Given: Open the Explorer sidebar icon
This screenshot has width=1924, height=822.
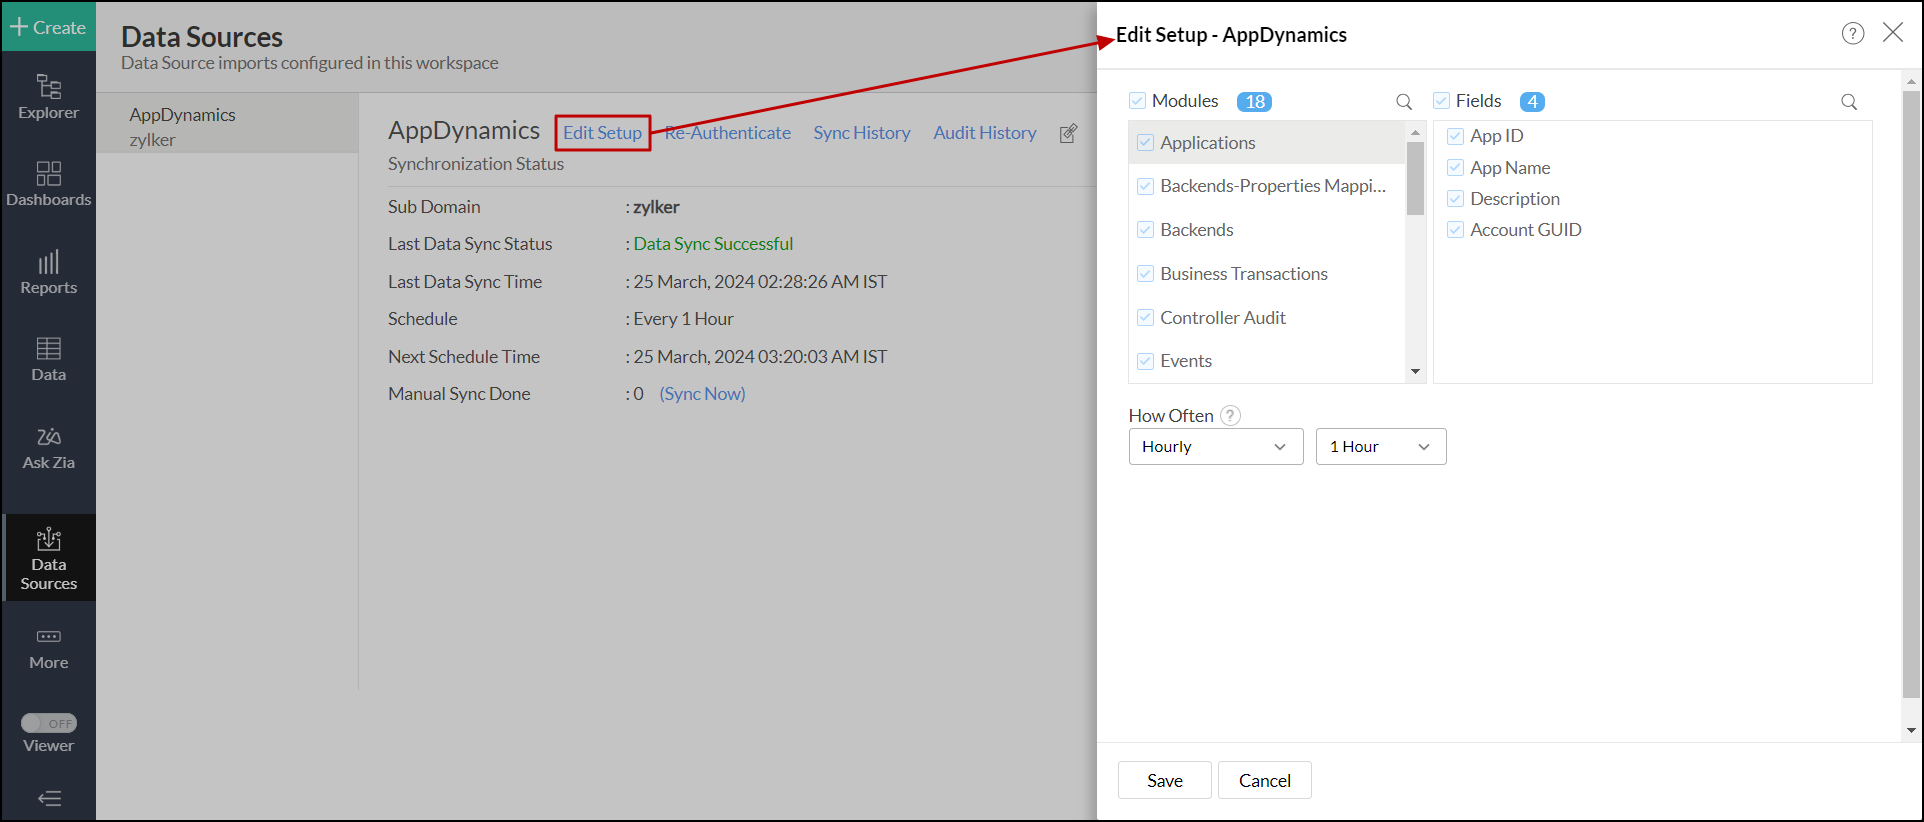Looking at the screenshot, I should click(x=48, y=97).
